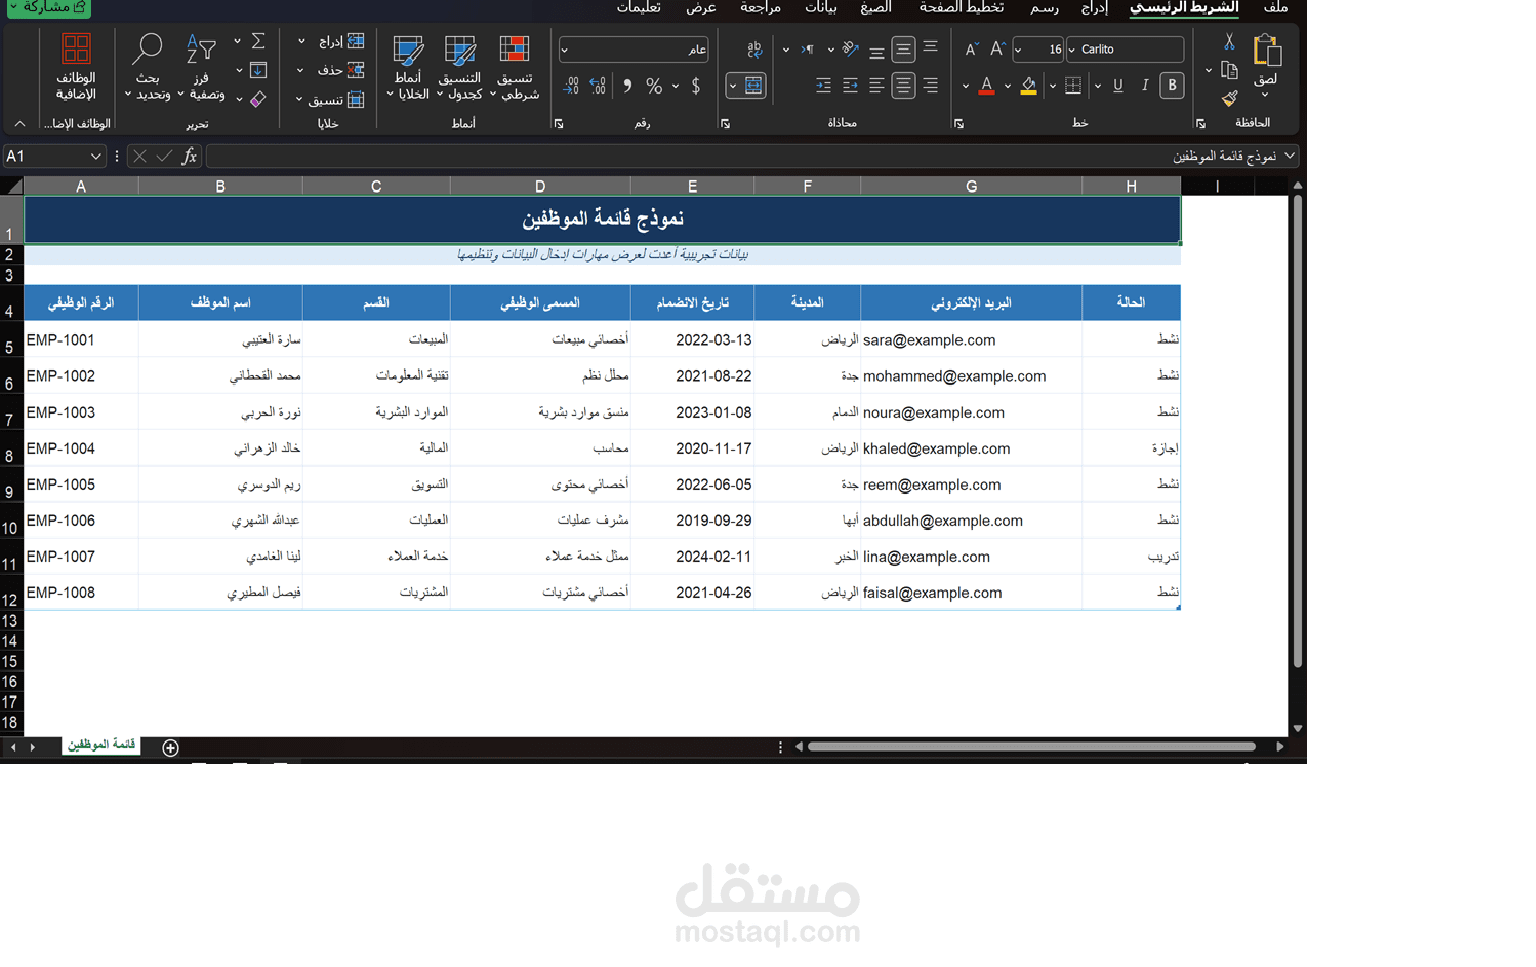
Task: Switch to the Formulas (الصيغ) tab
Action: [876, 8]
